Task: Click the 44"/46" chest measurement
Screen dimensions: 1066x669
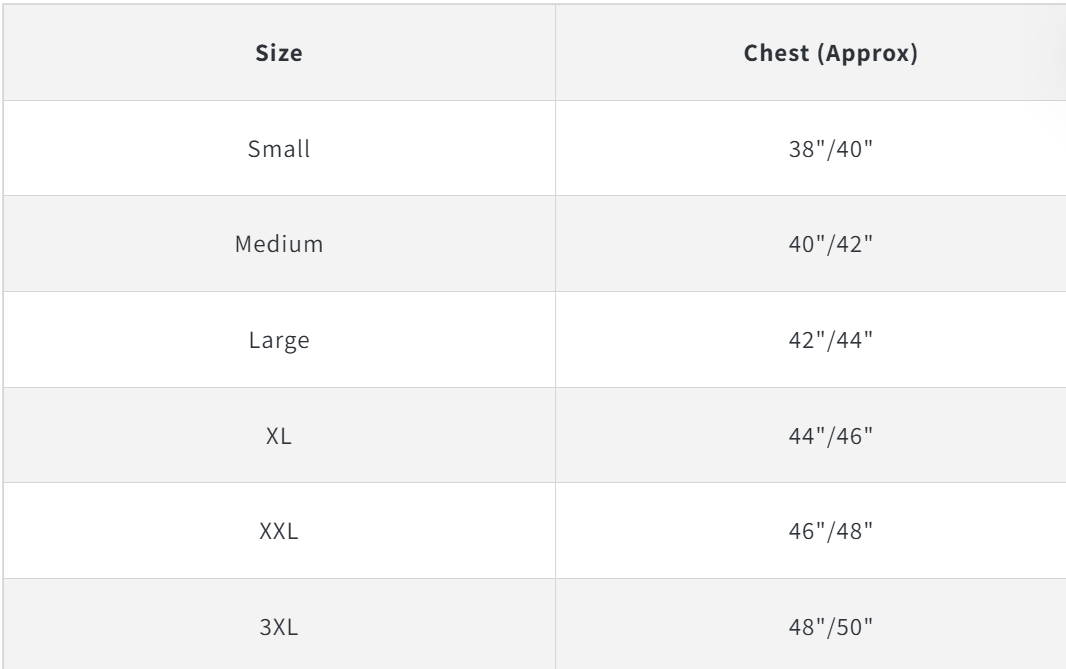Action: click(x=831, y=436)
